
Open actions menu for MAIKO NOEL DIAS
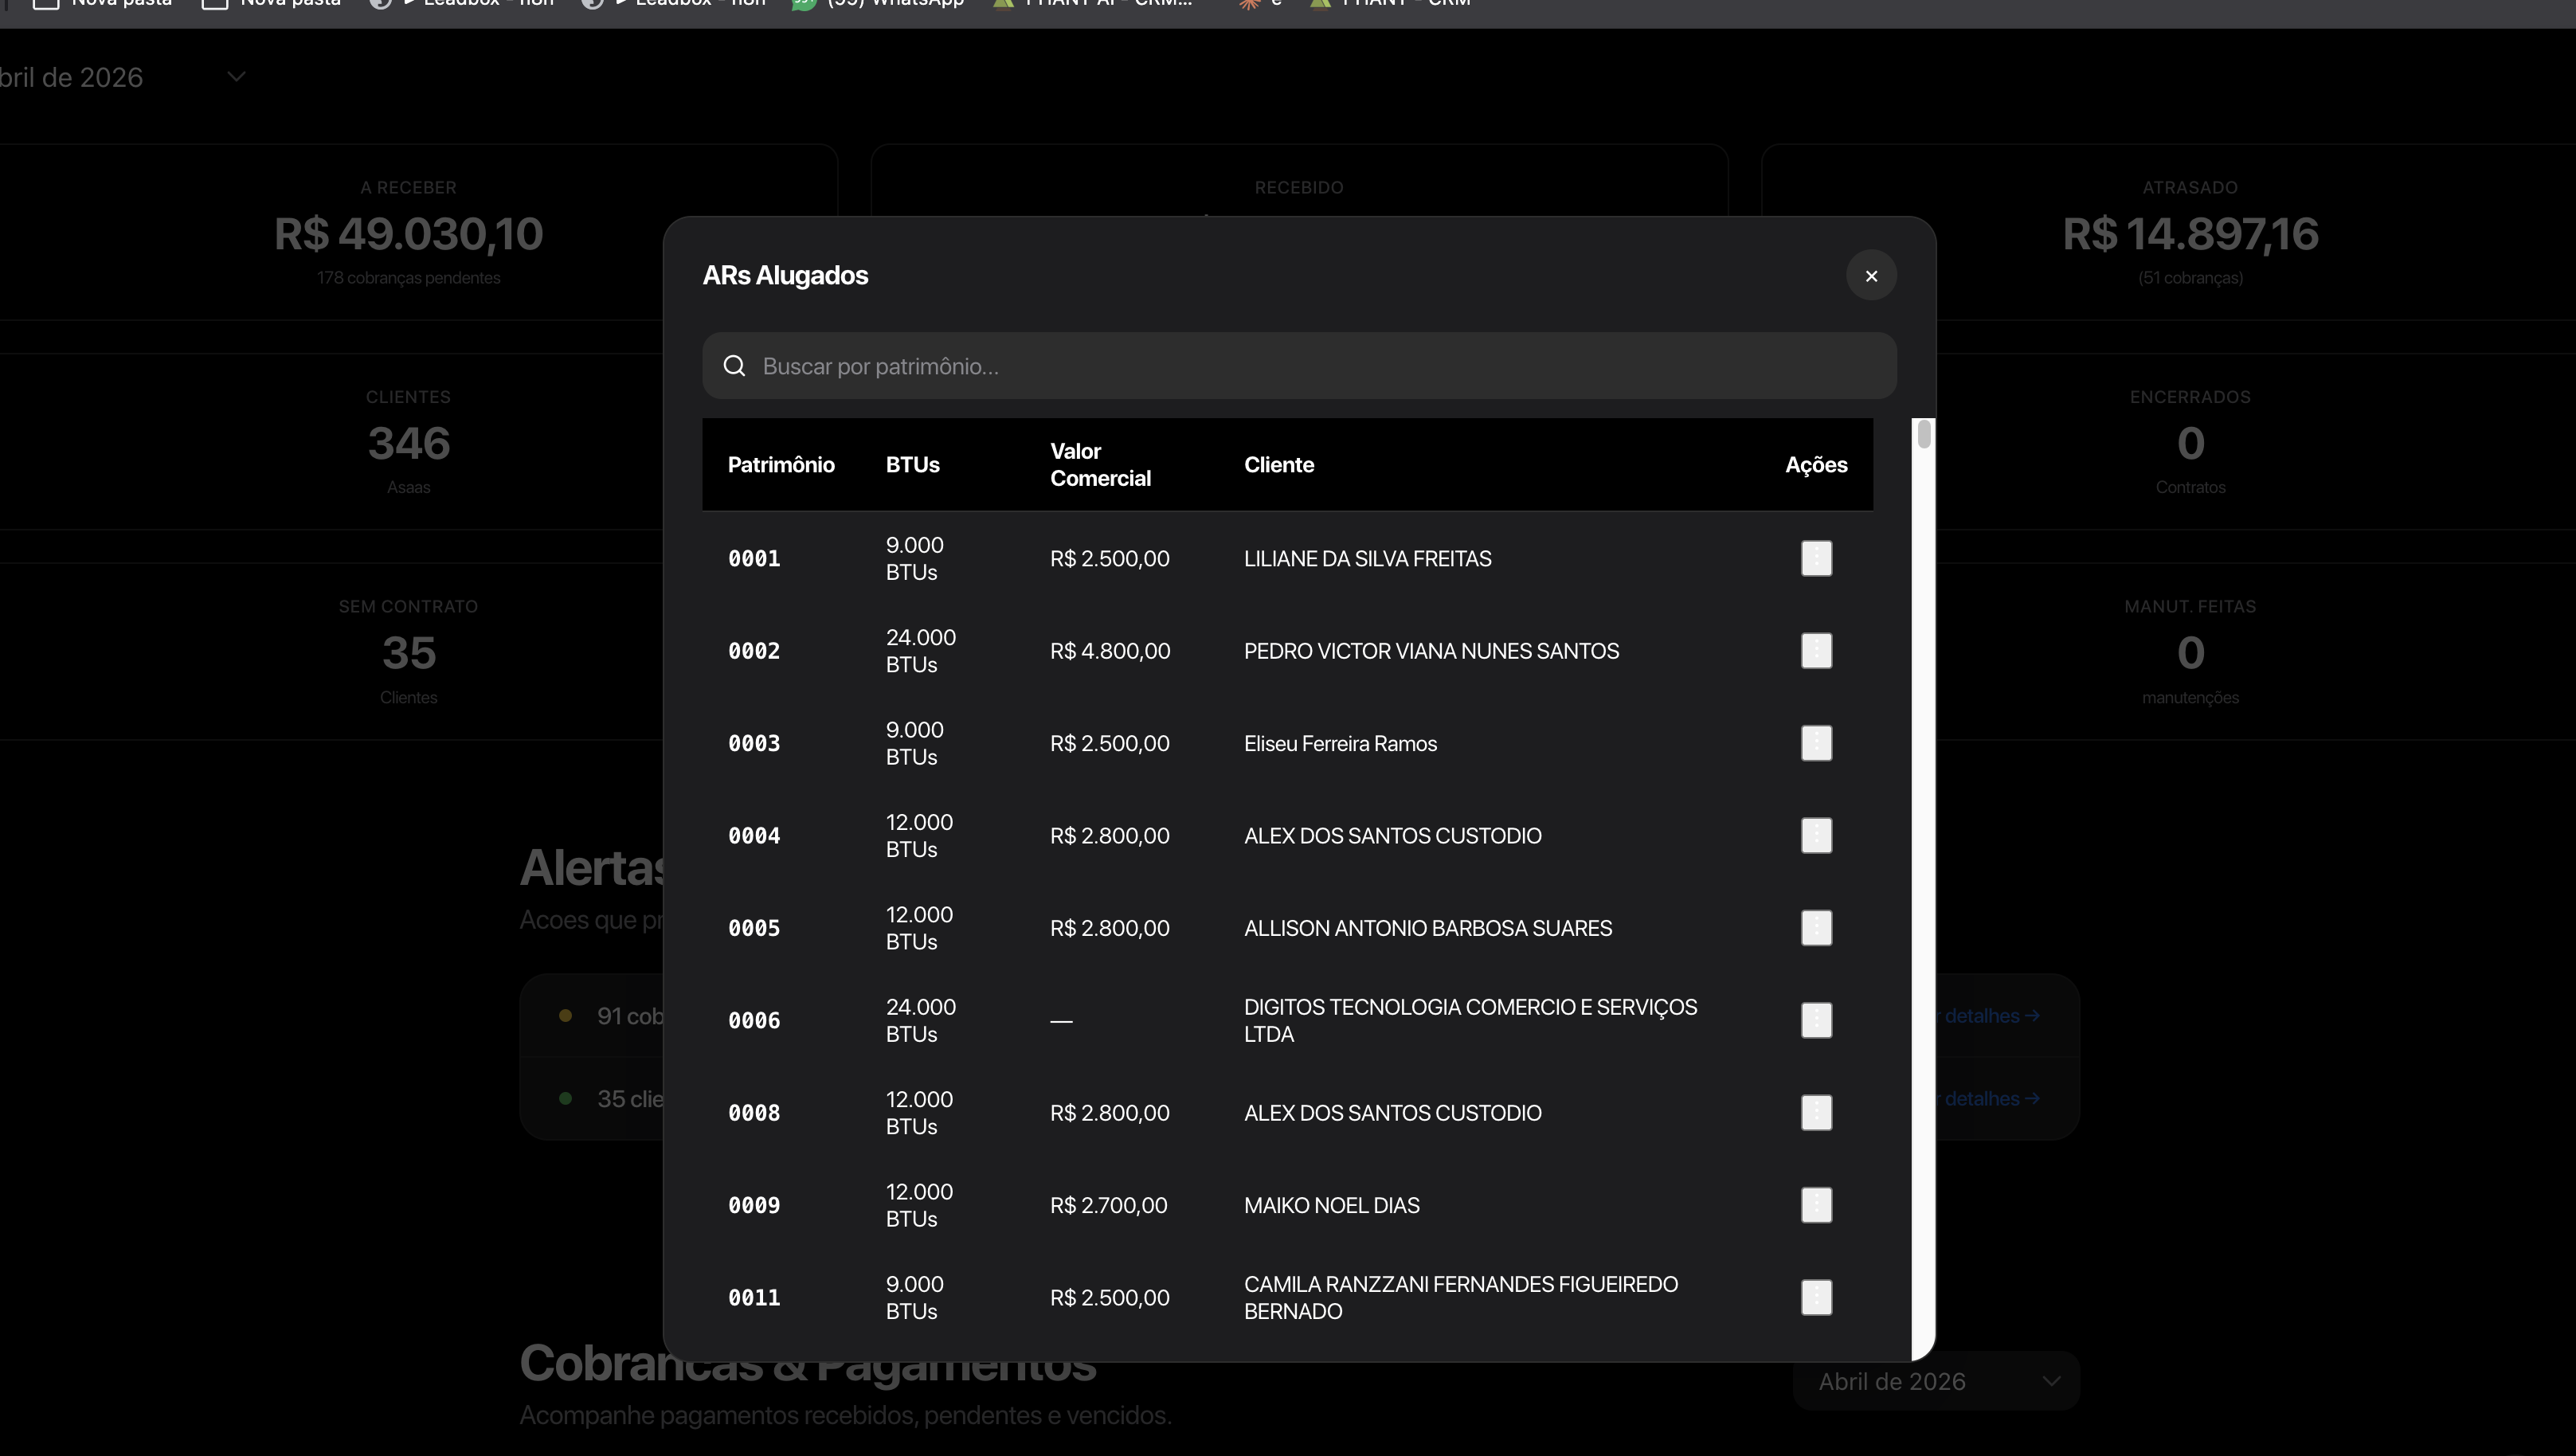coord(1816,1205)
